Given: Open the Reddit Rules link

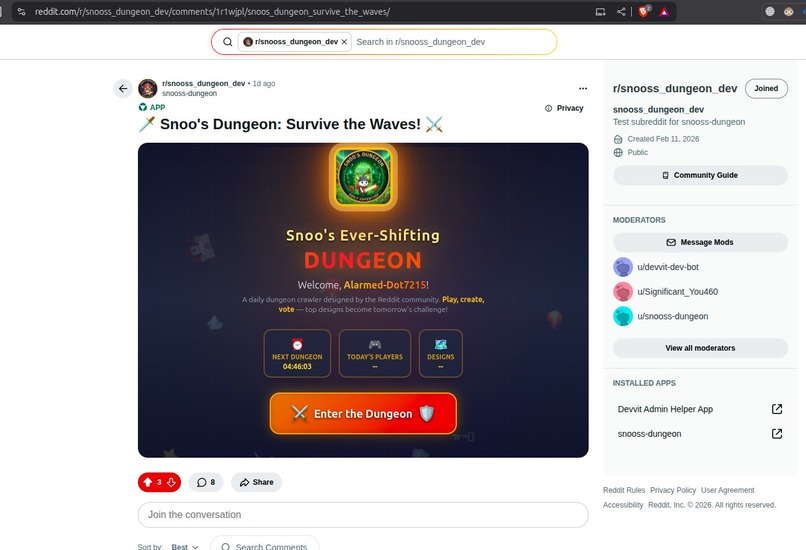Looking at the screenshot, I should 624,490.
